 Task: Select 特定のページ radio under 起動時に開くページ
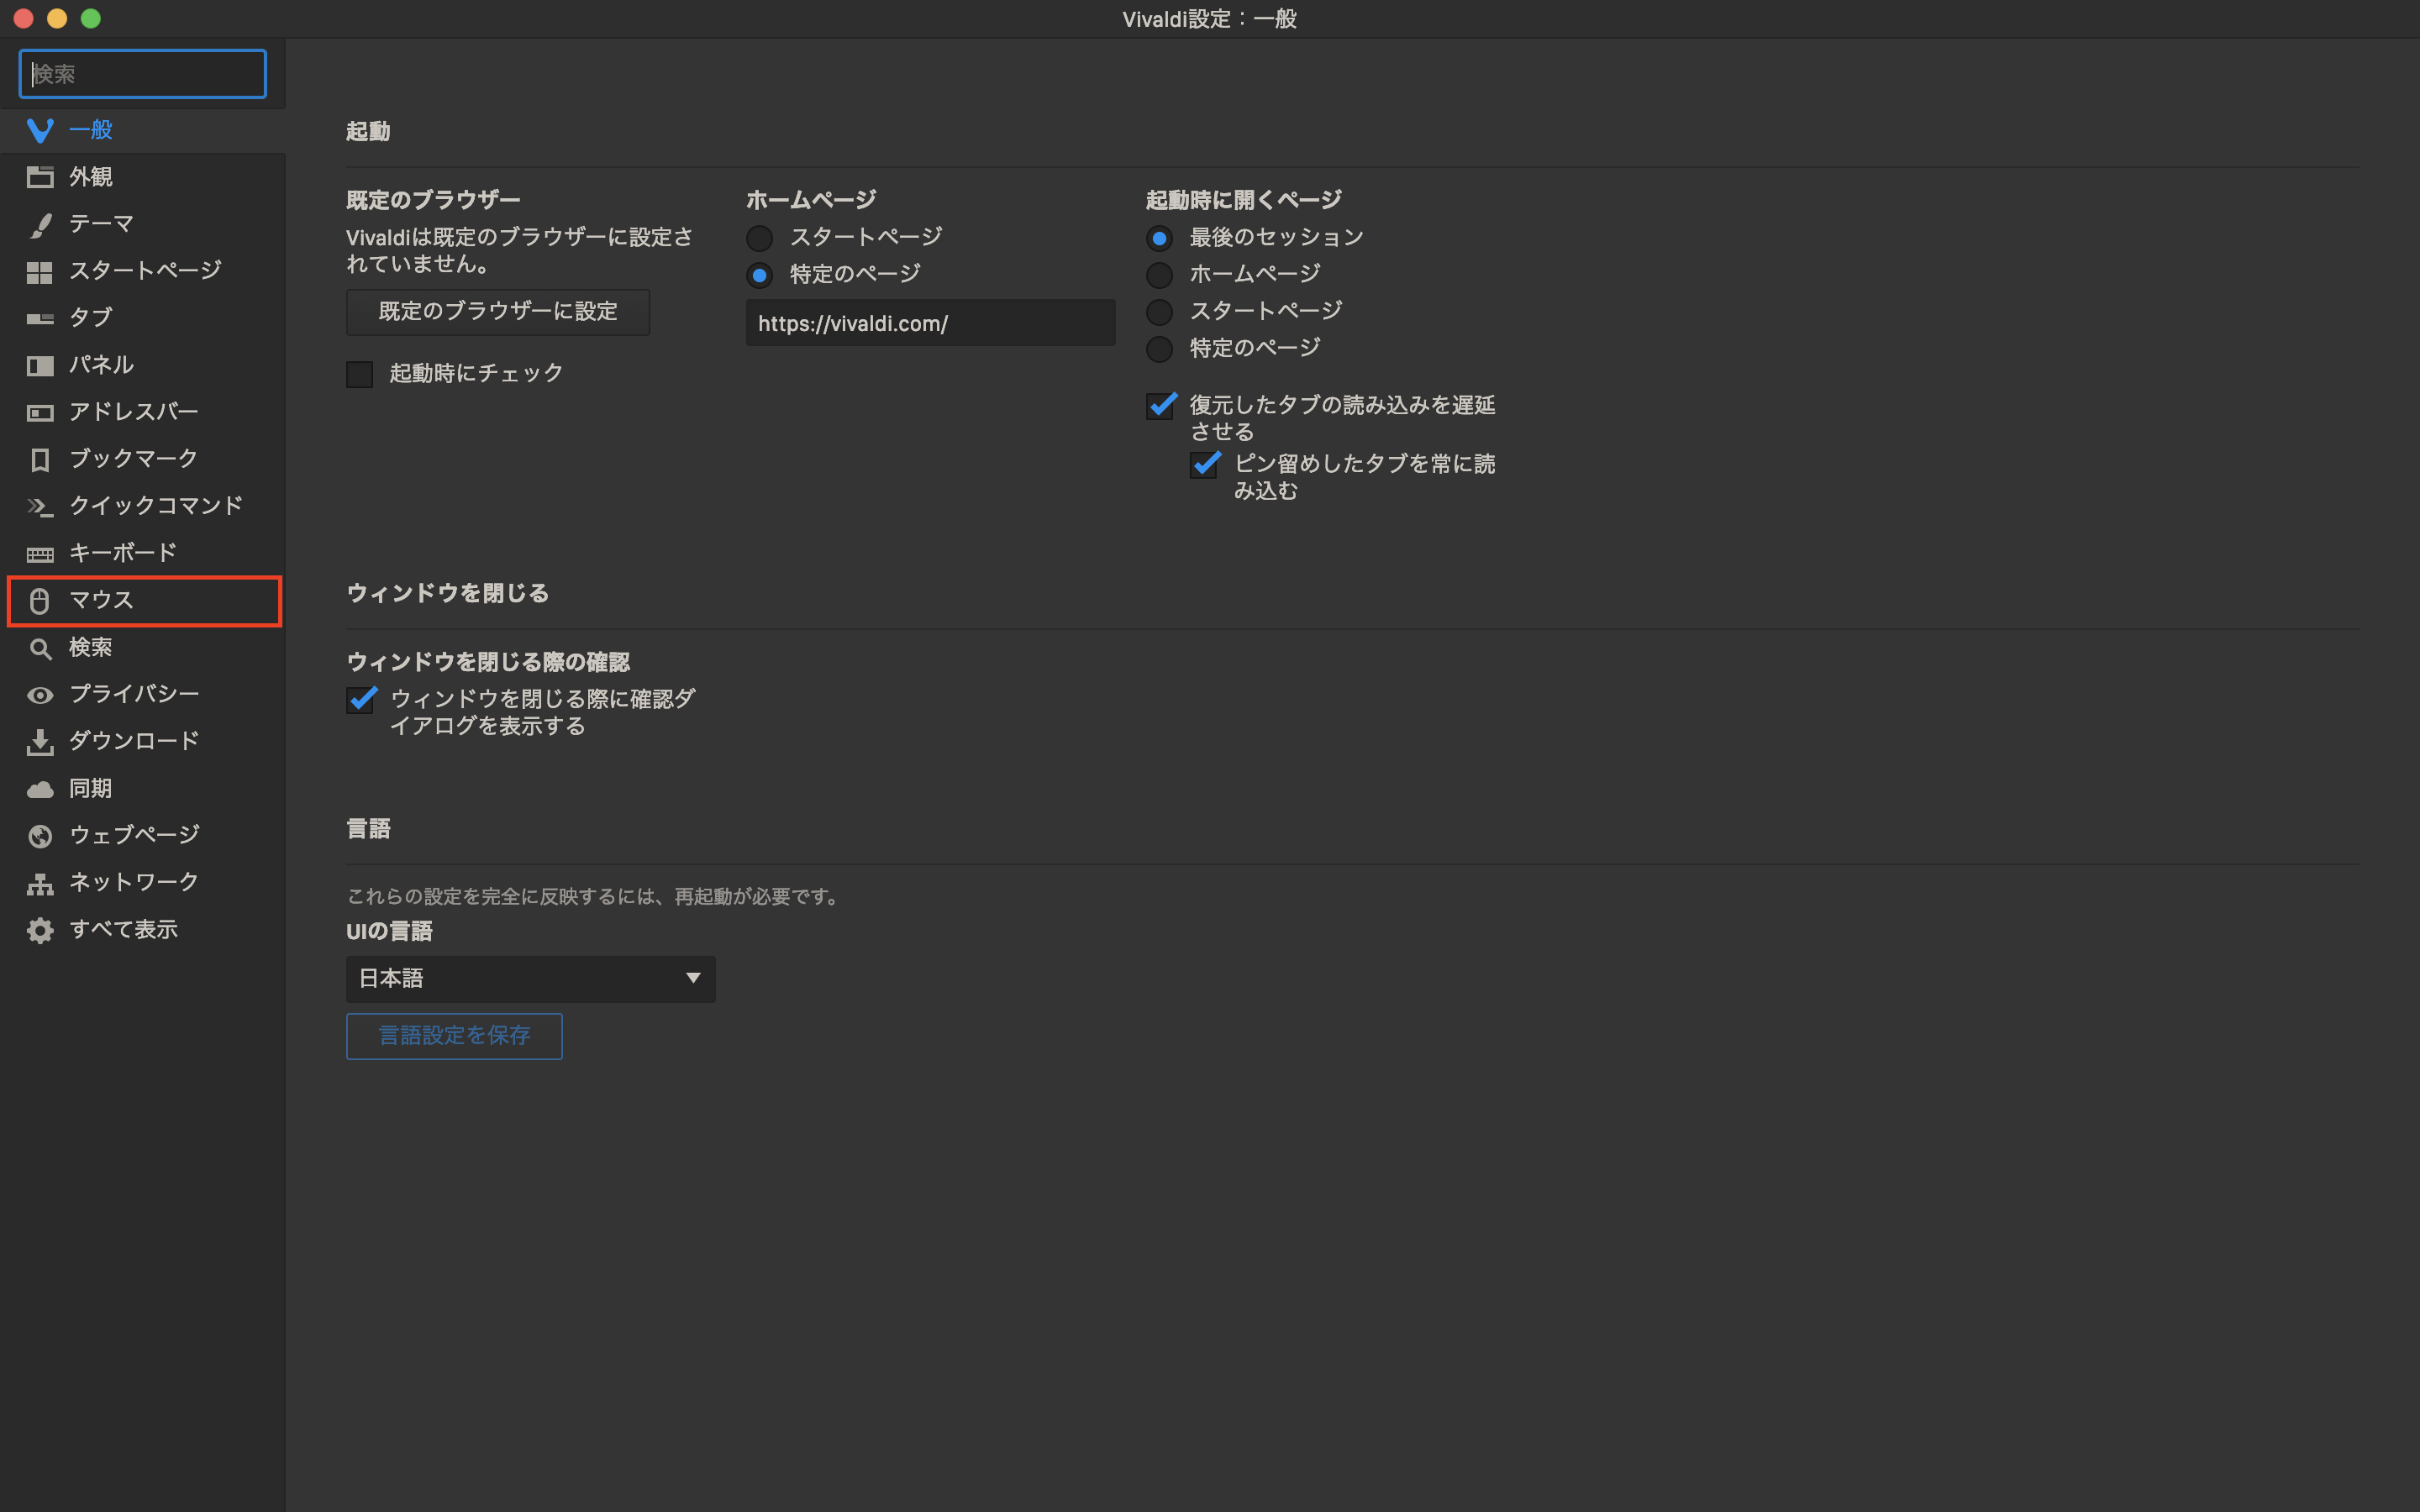(1159, 349)
